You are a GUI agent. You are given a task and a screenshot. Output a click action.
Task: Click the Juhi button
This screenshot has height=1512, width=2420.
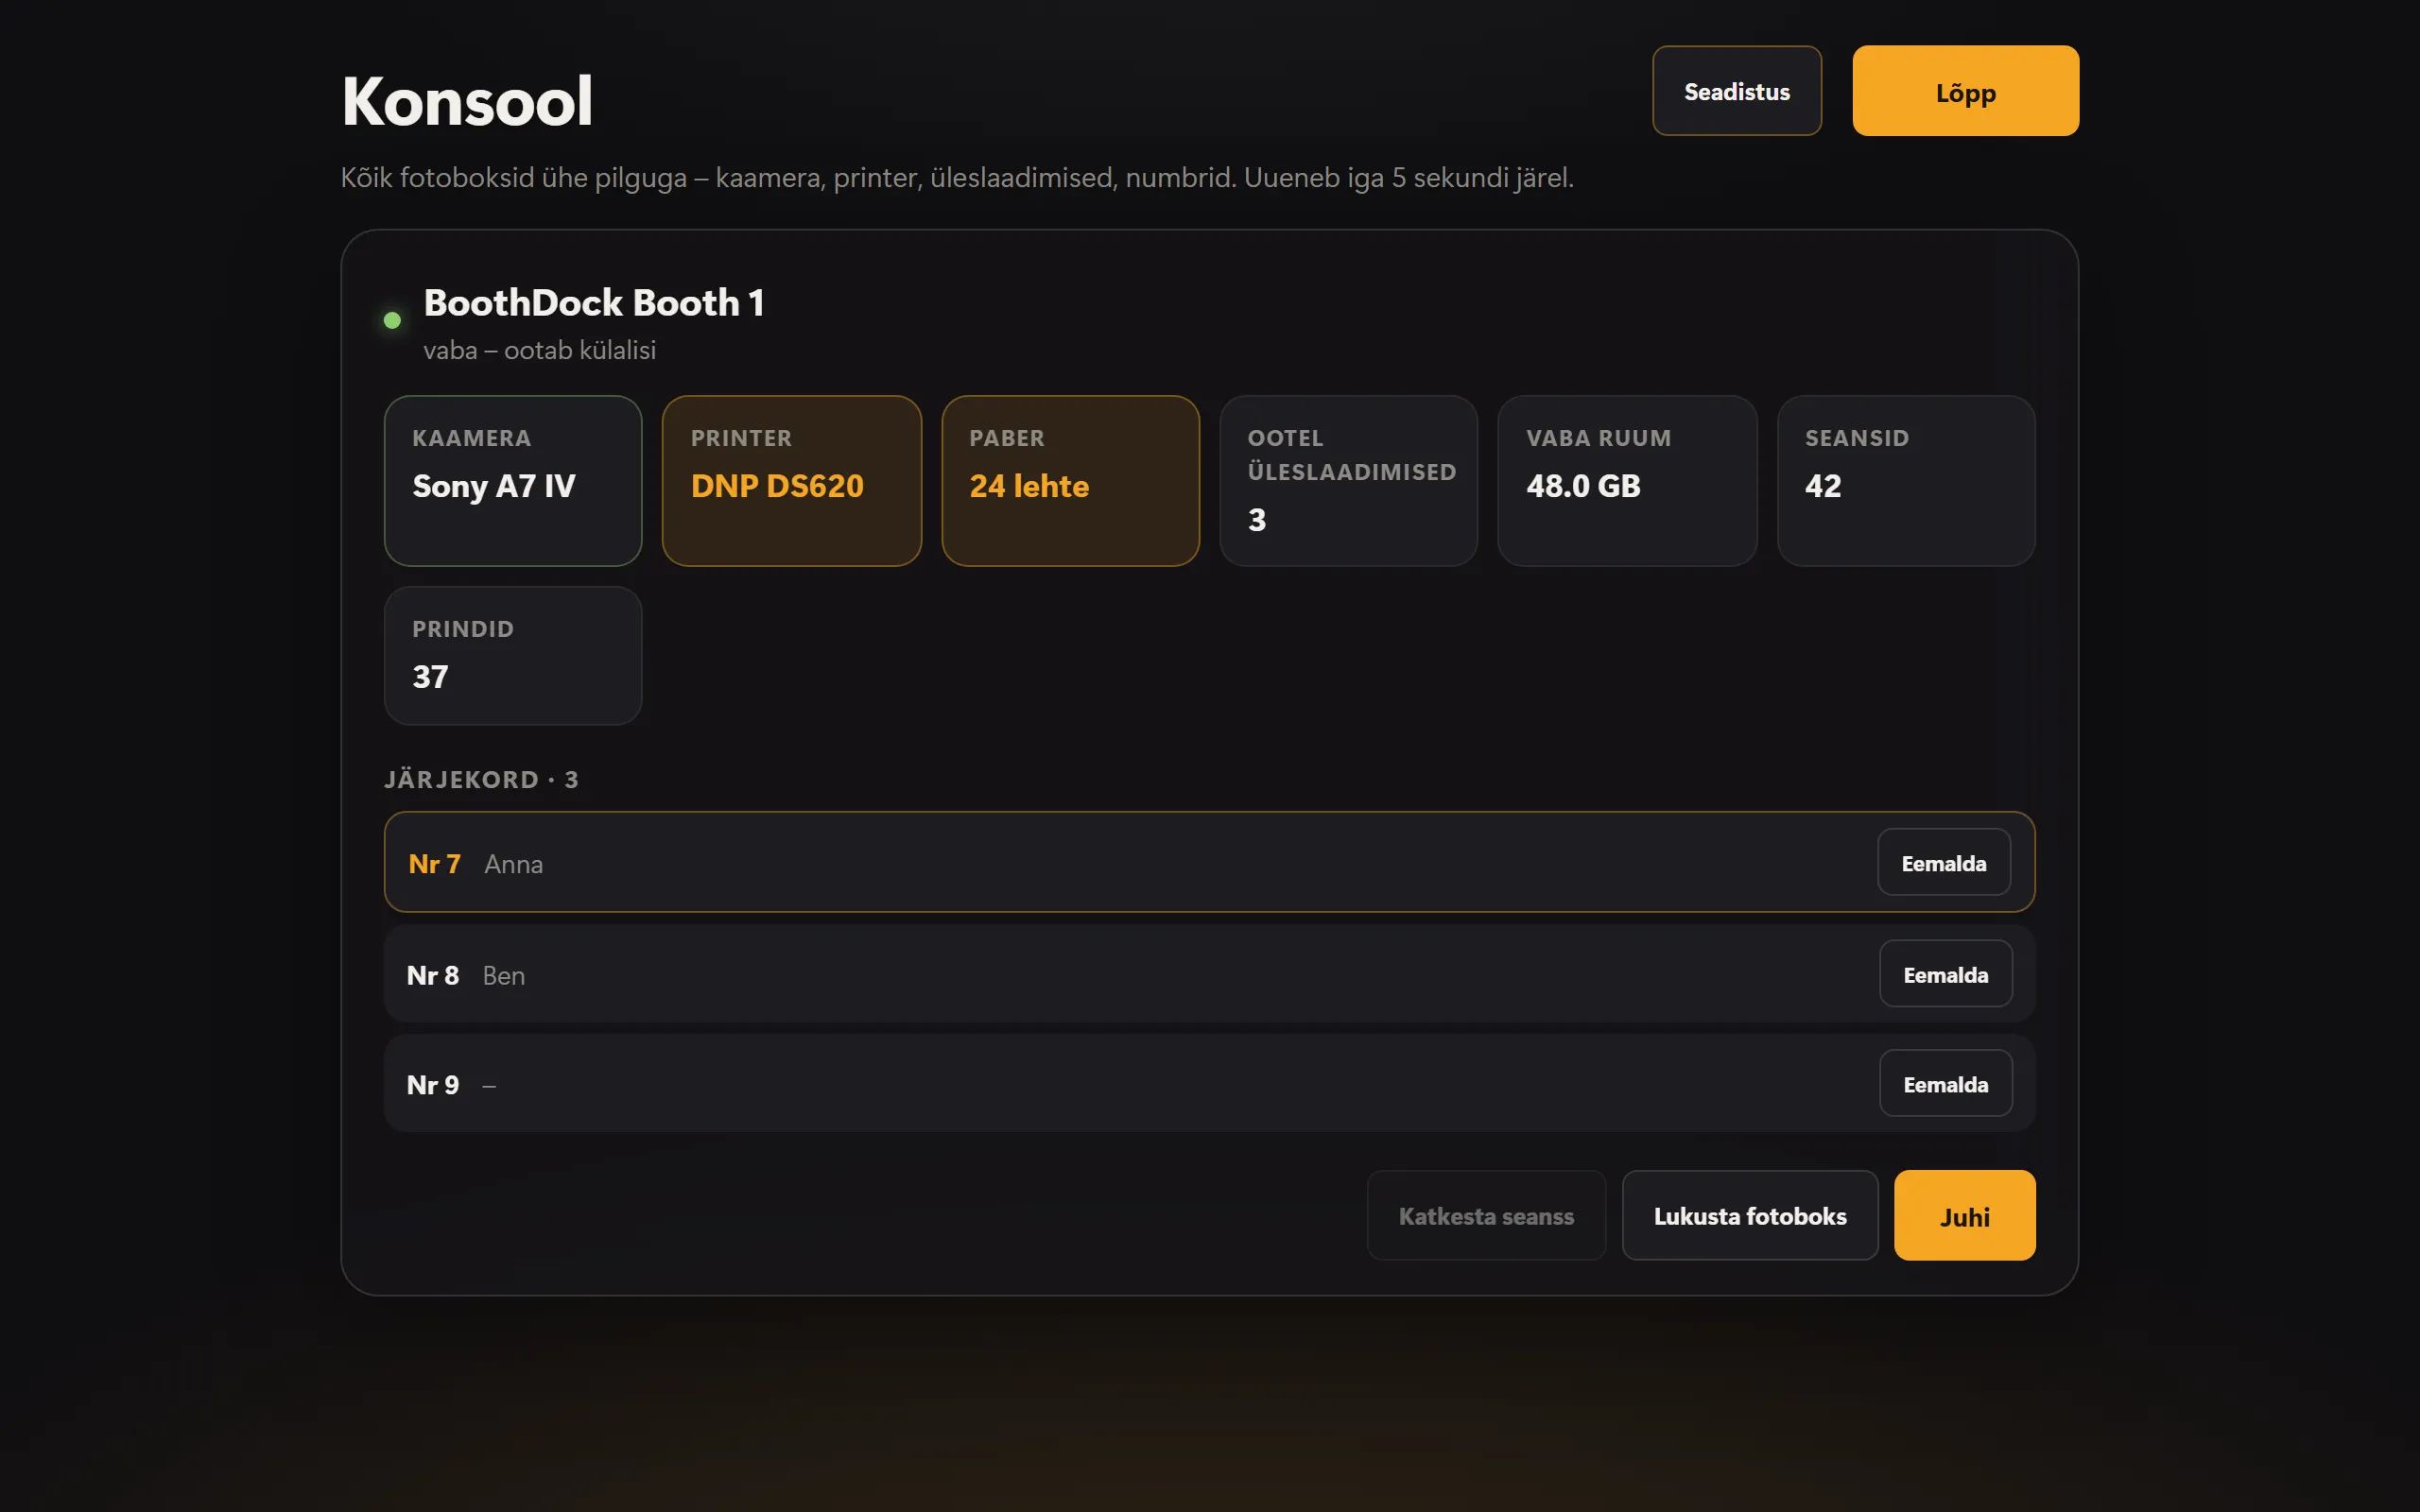click(1964, 1215)
